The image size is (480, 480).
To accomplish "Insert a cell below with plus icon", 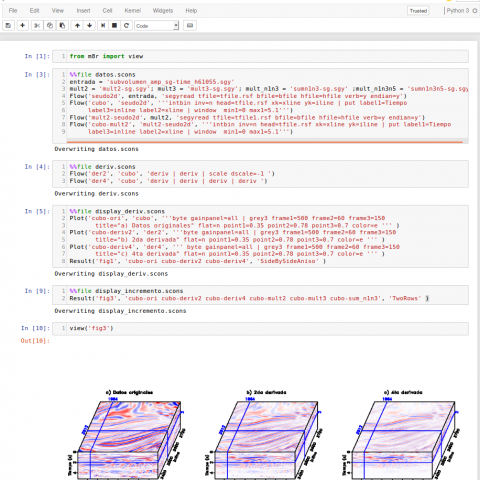I will coord(22,26).
